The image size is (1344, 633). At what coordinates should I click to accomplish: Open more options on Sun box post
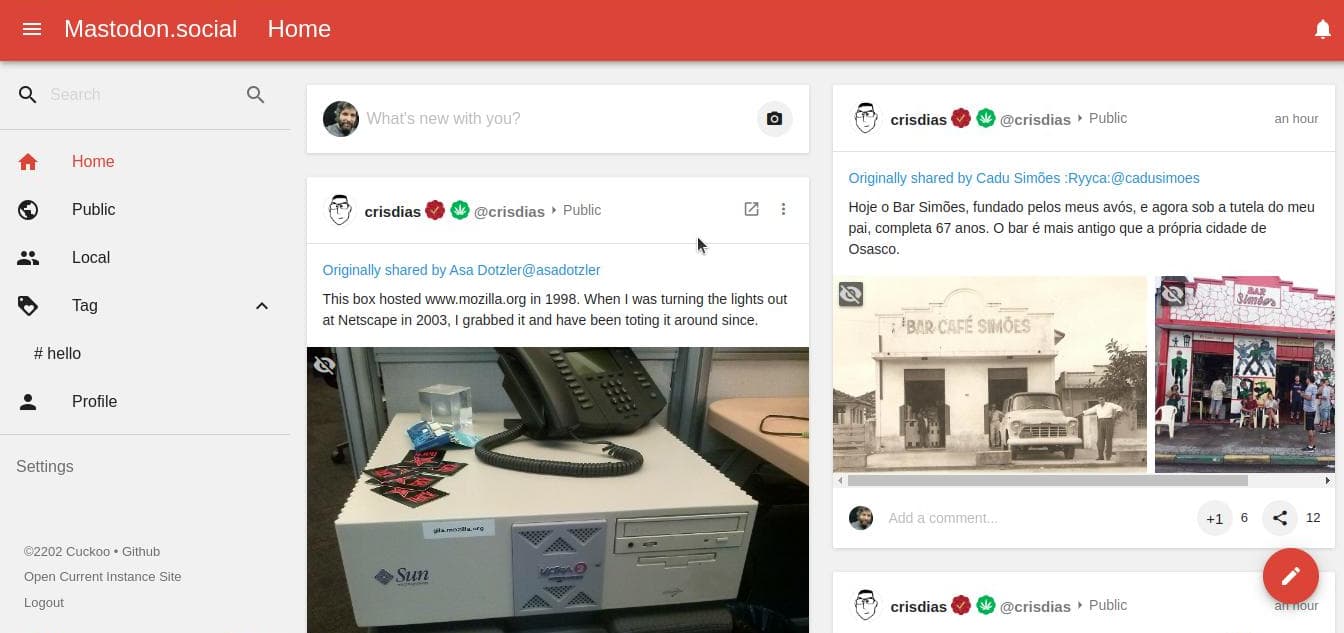click(x=783, y=210)
